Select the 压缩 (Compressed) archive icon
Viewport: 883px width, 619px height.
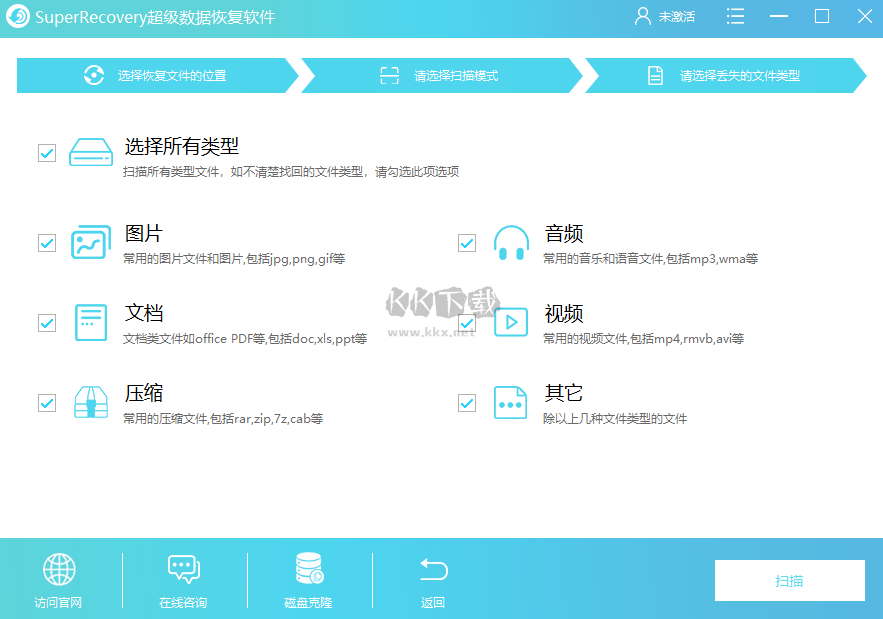[90, 402]
